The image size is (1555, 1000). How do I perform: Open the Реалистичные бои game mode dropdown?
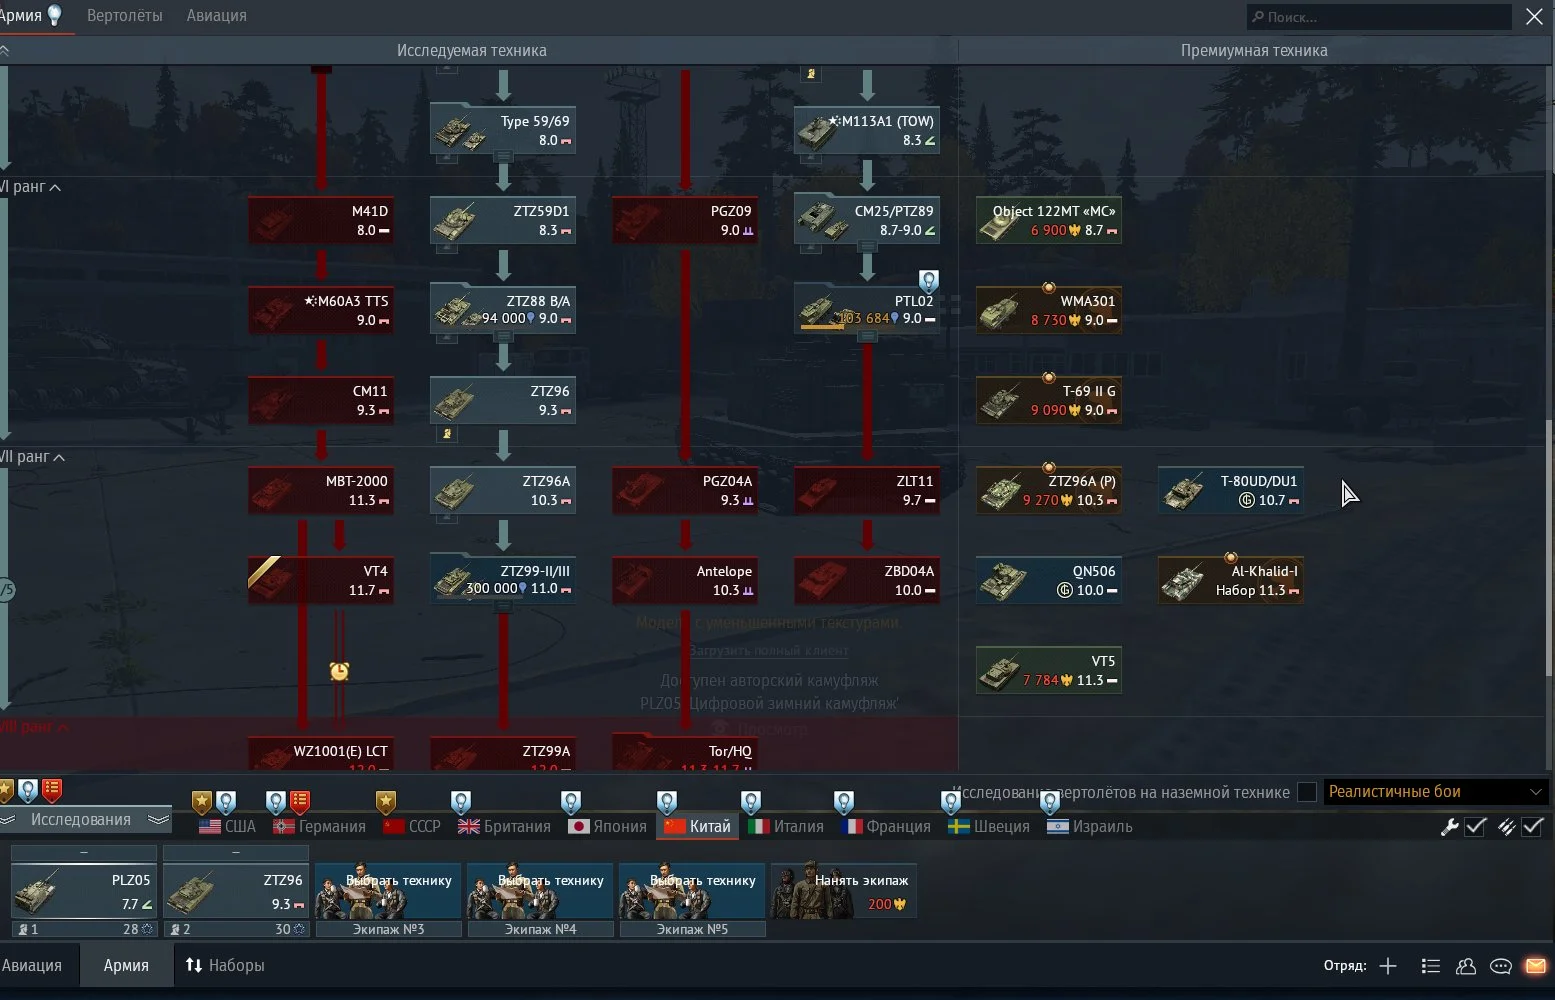pos(1434,792)
